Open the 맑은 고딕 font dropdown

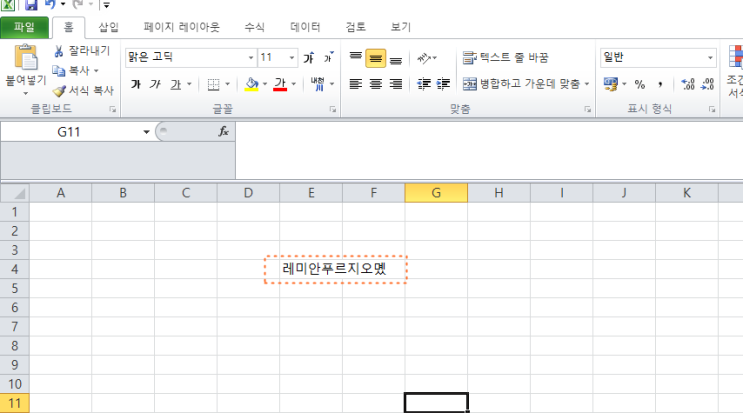tap(251, 58)
